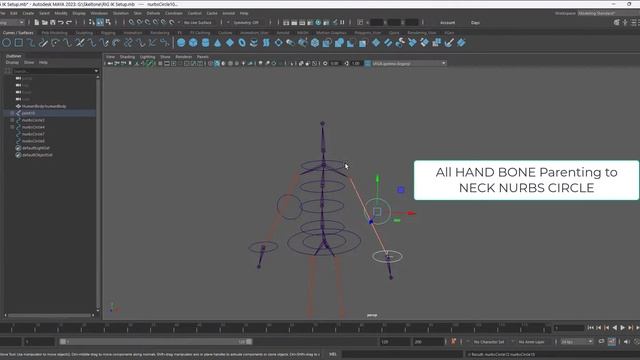The width and height of the screenshot is (640, 360).
Task: Open the No Live Surface dropdown
Action: click(x=198, y=22)
